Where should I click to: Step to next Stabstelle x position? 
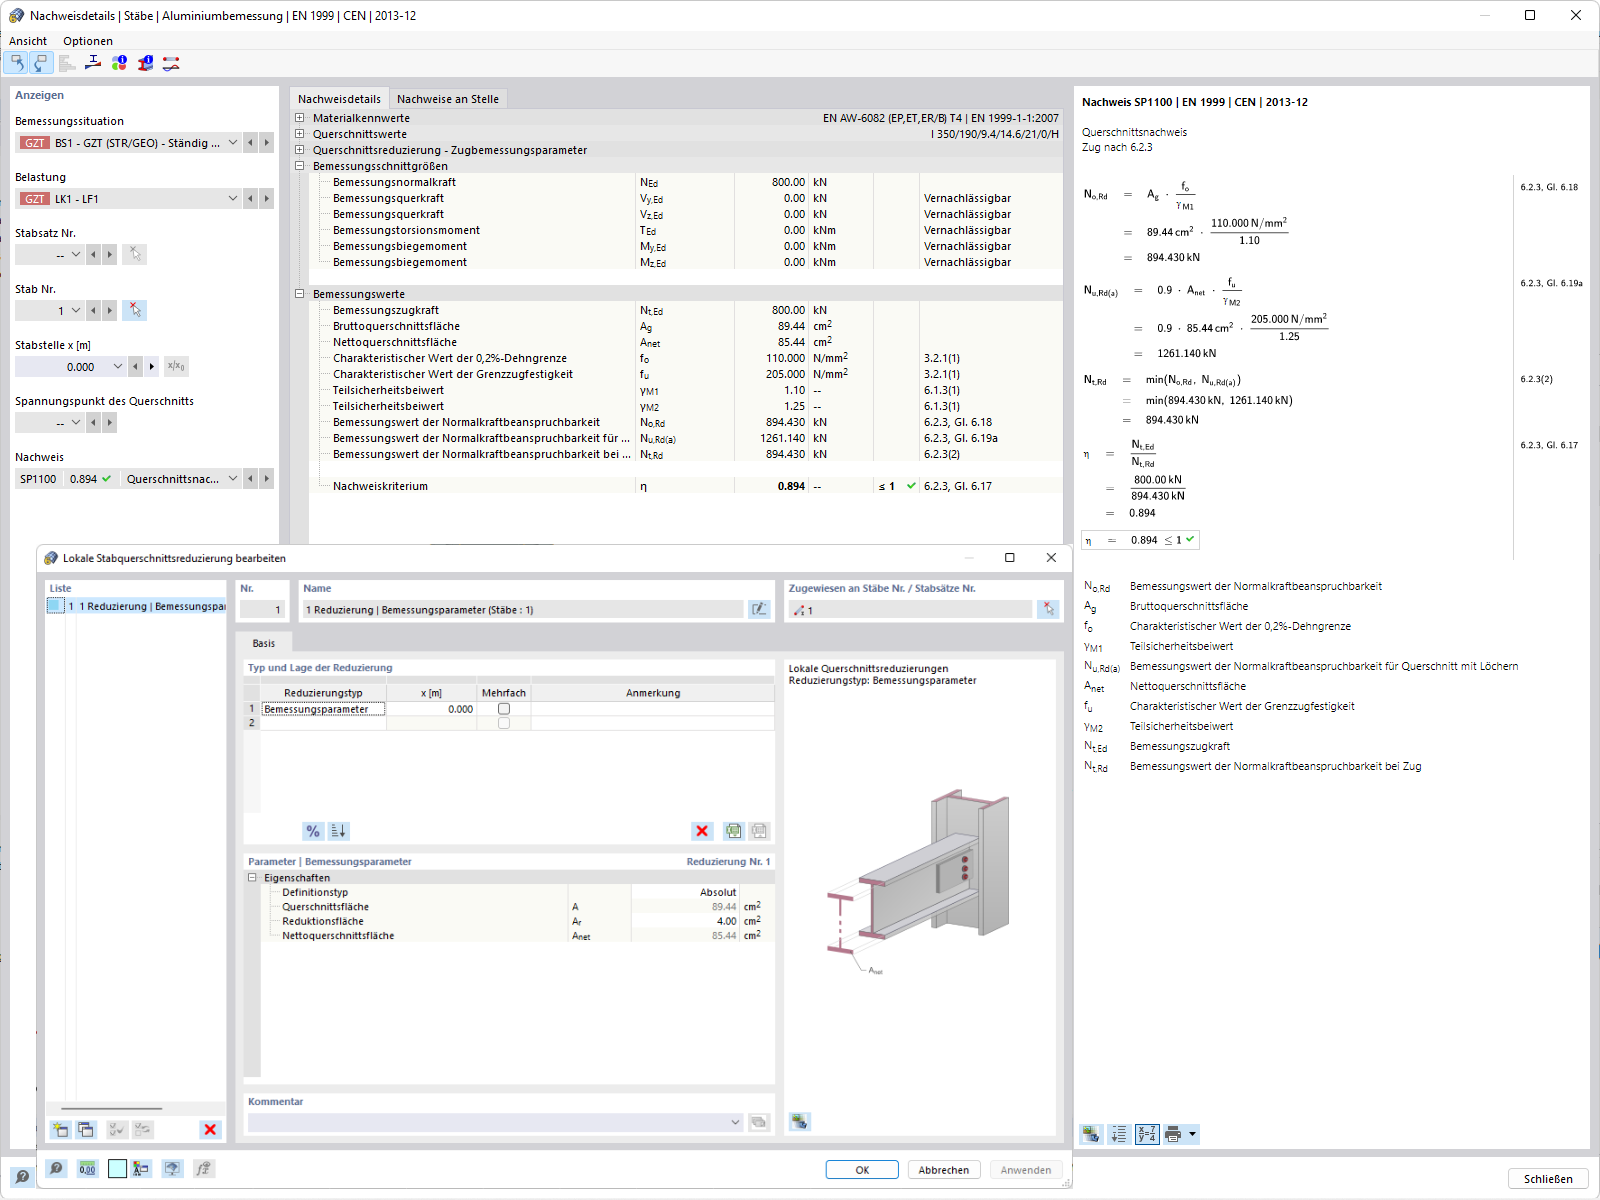152,367
